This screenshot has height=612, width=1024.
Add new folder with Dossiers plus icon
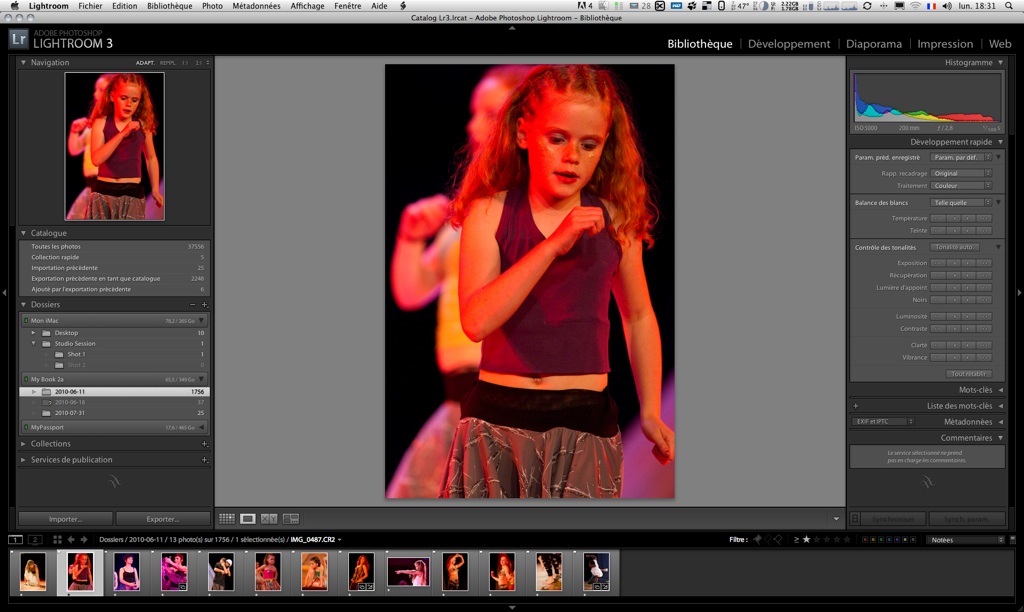click(204, 304)
